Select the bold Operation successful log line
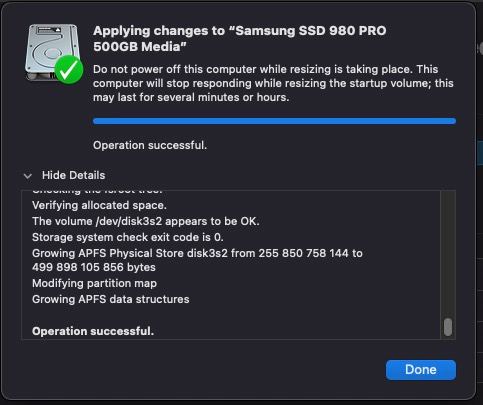Viewport: 483px width, 405px height. 93,331
